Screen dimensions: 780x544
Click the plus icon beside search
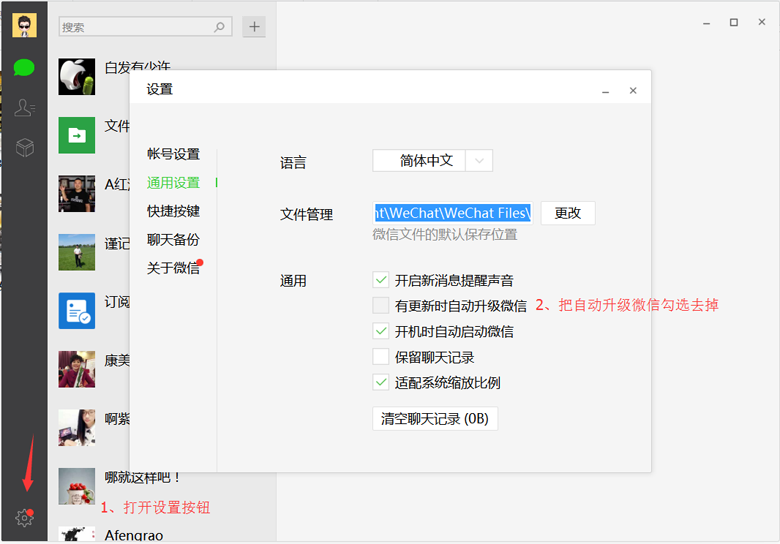tap(254, 27)
